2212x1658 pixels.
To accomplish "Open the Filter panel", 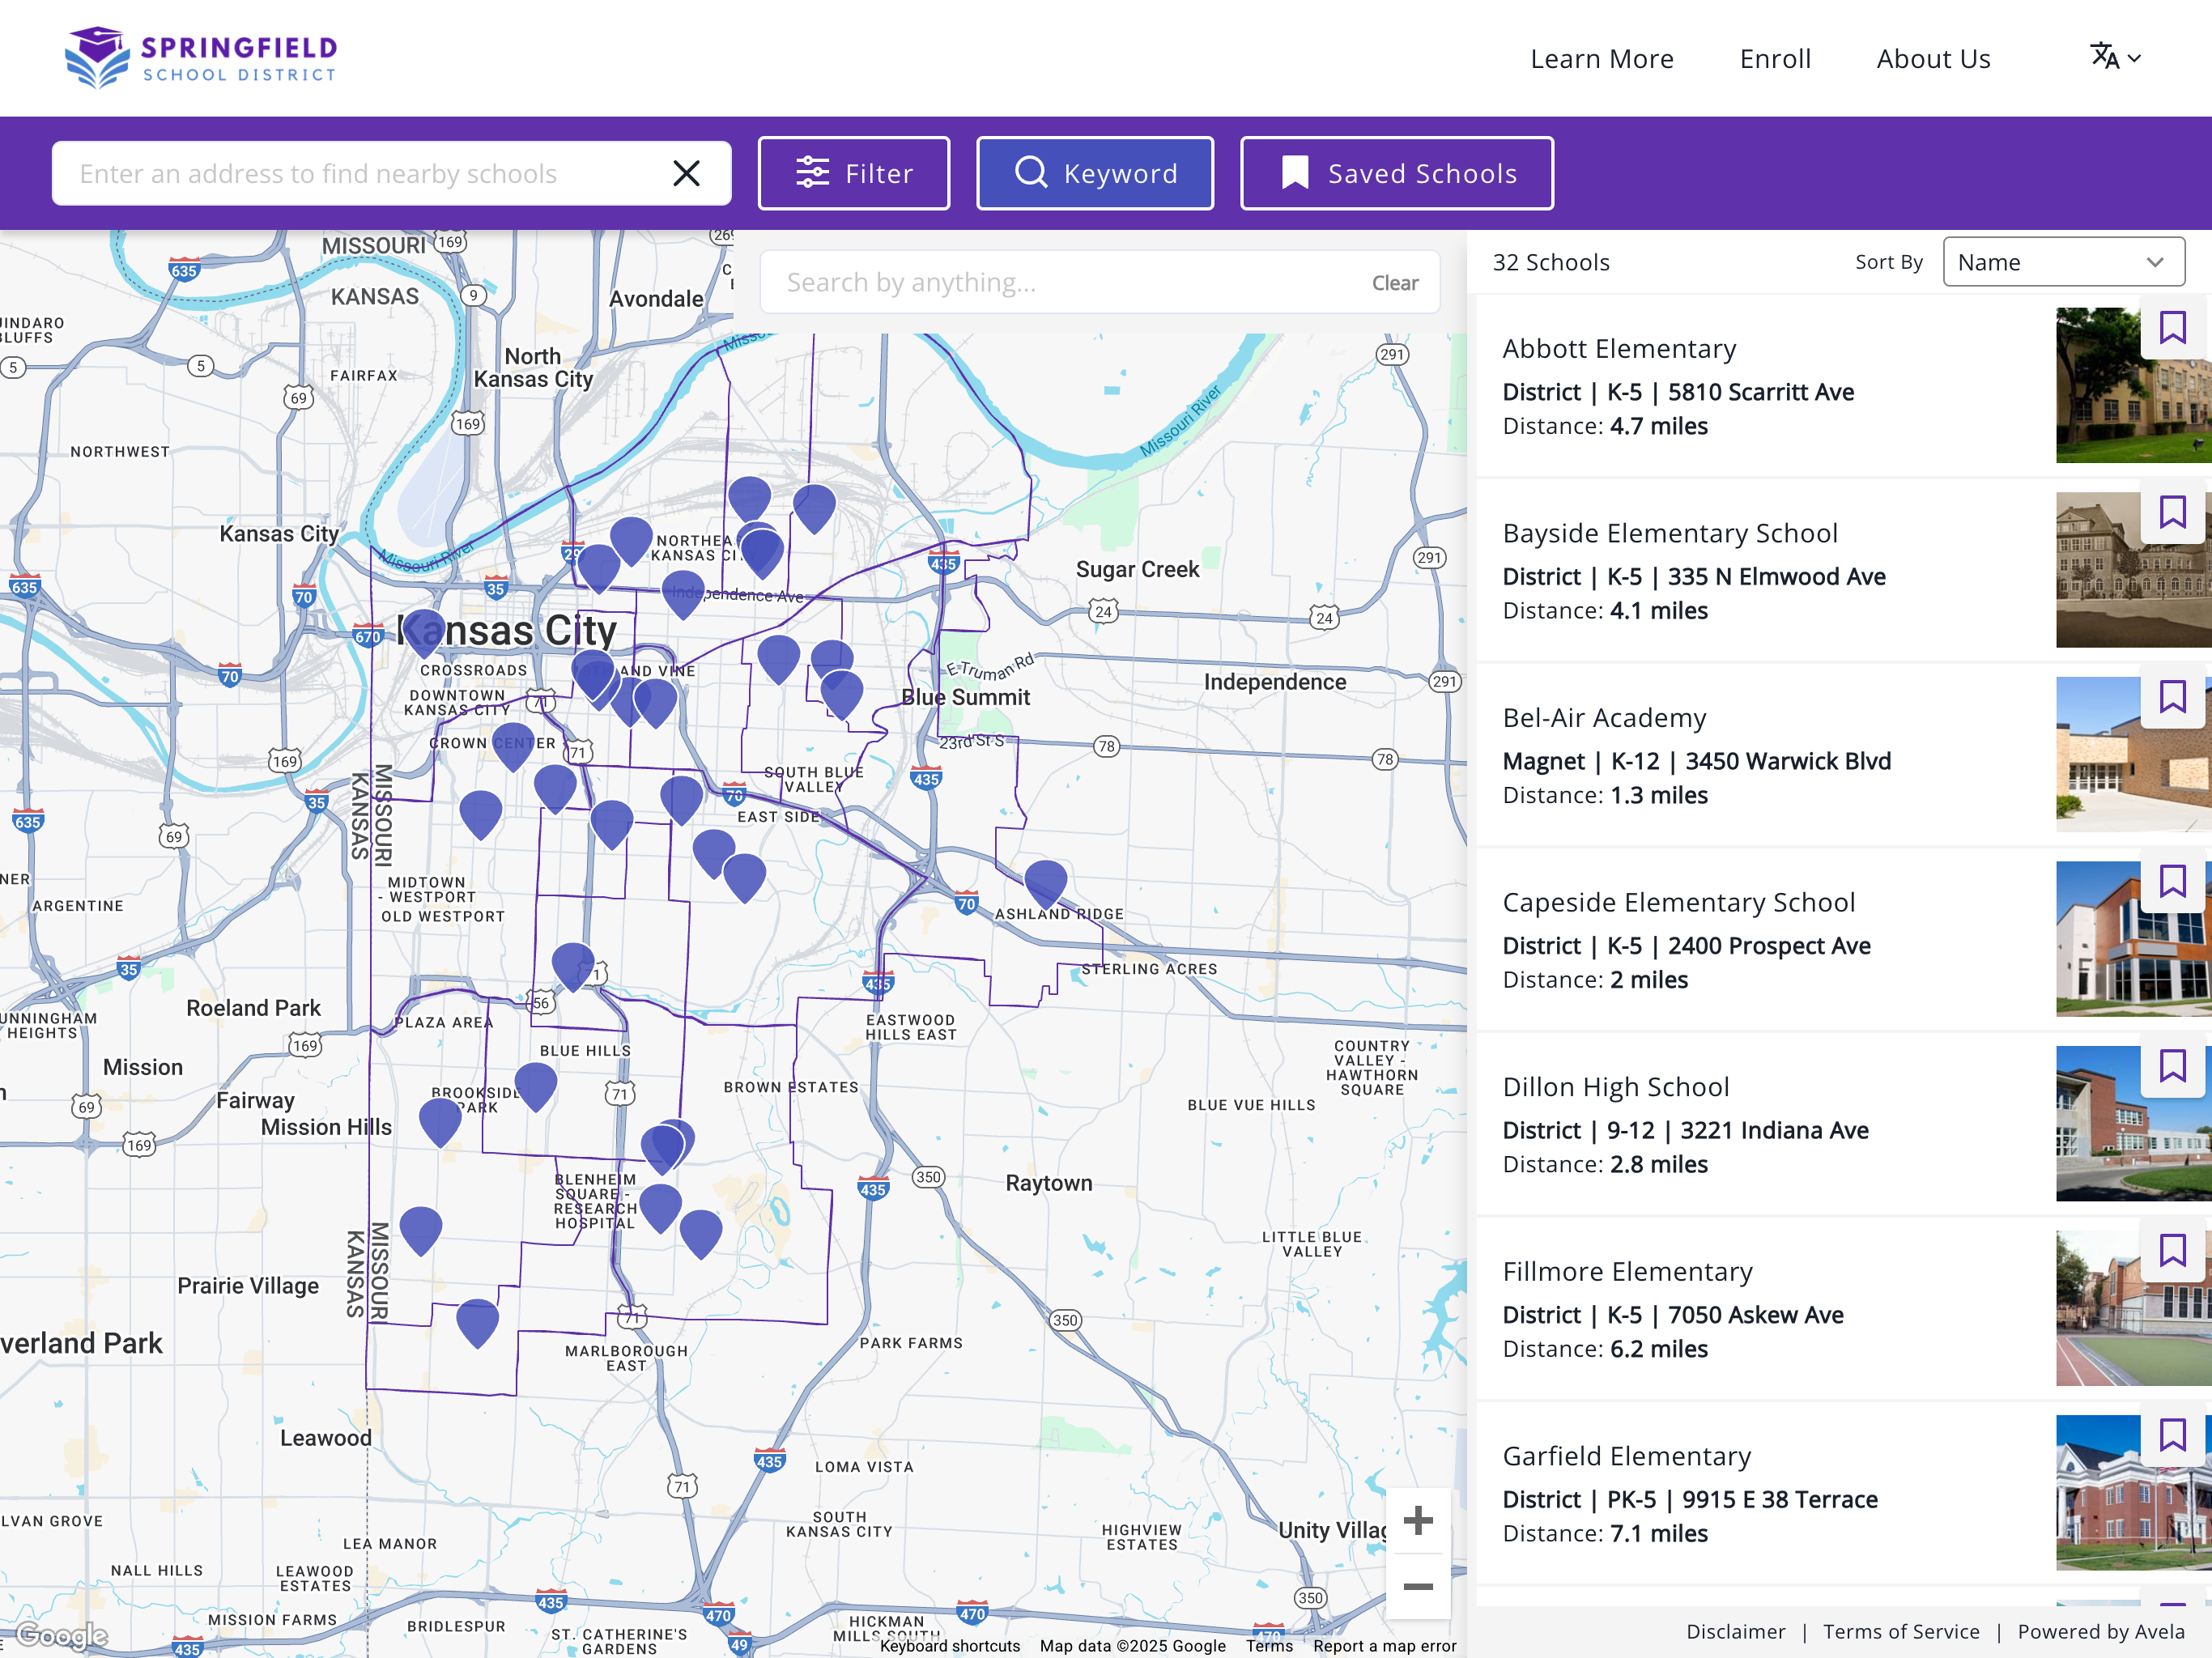I will pyautogui.click(x=854, y=172).
